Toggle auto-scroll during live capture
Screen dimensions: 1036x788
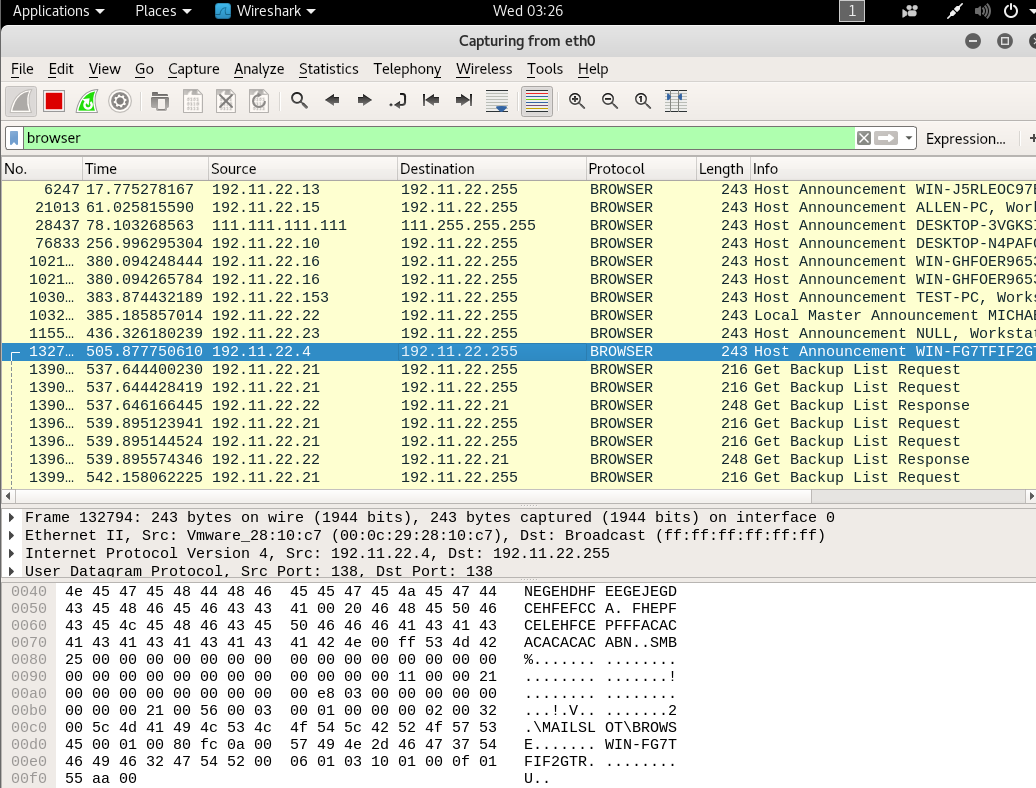click(497, 101)
